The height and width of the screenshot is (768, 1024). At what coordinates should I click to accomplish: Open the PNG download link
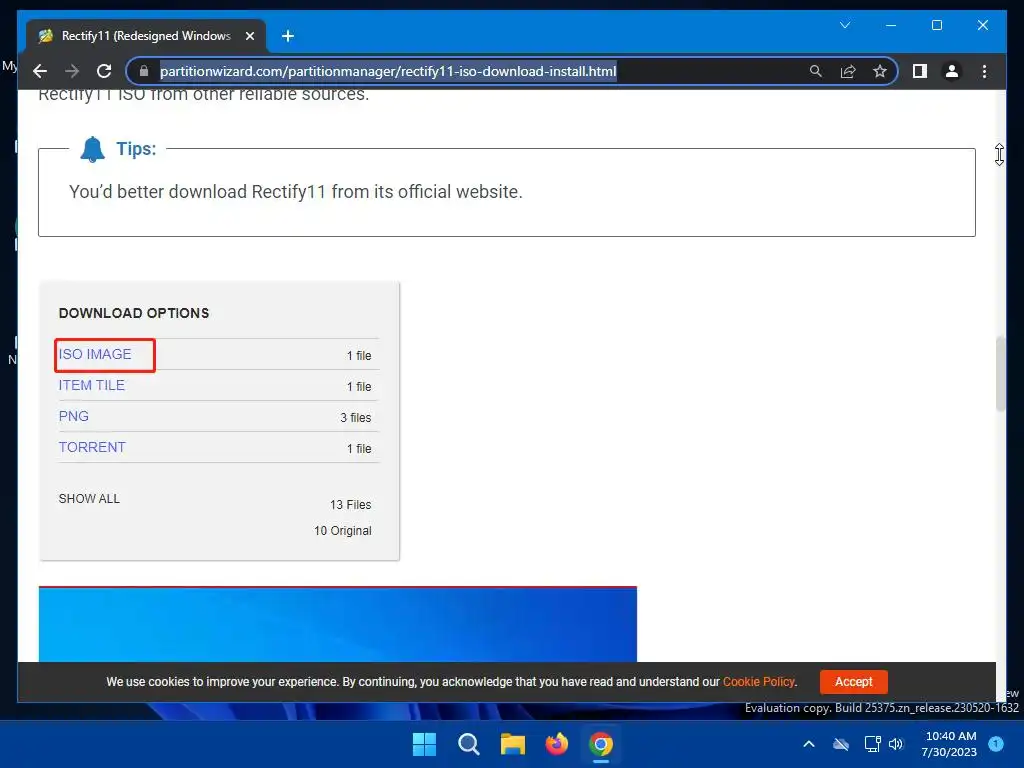[74, 416]
